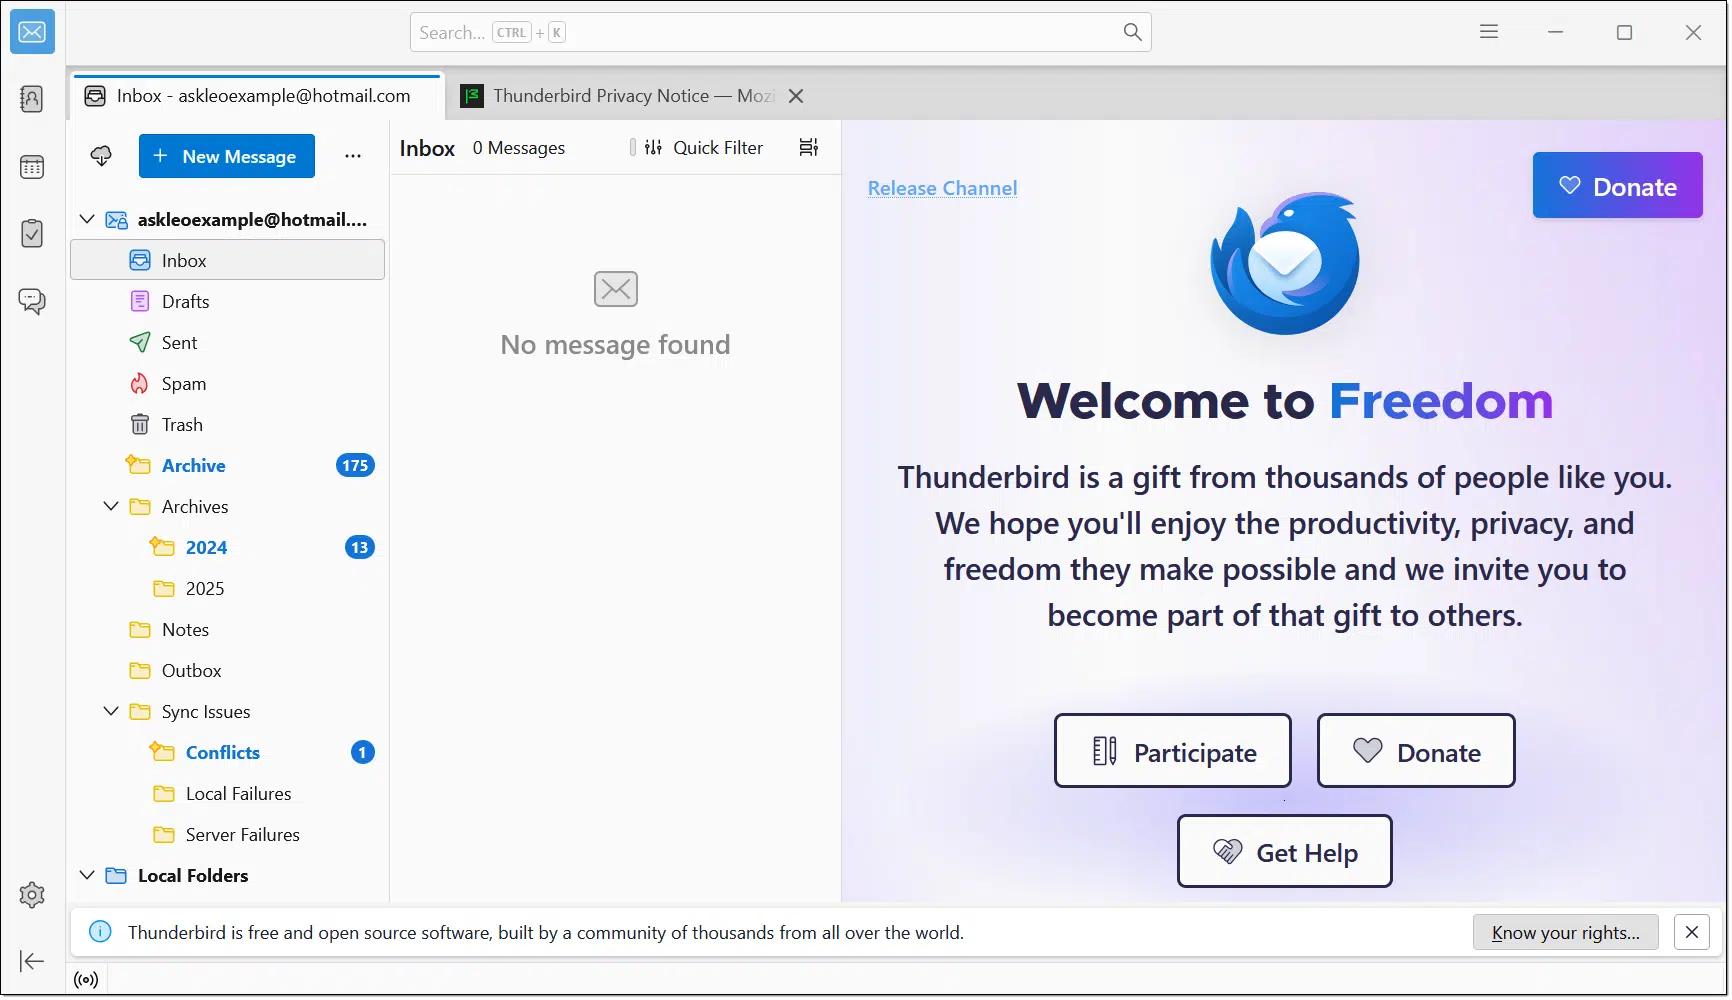Switch to the Inbox tab

[x=257, y=96]
